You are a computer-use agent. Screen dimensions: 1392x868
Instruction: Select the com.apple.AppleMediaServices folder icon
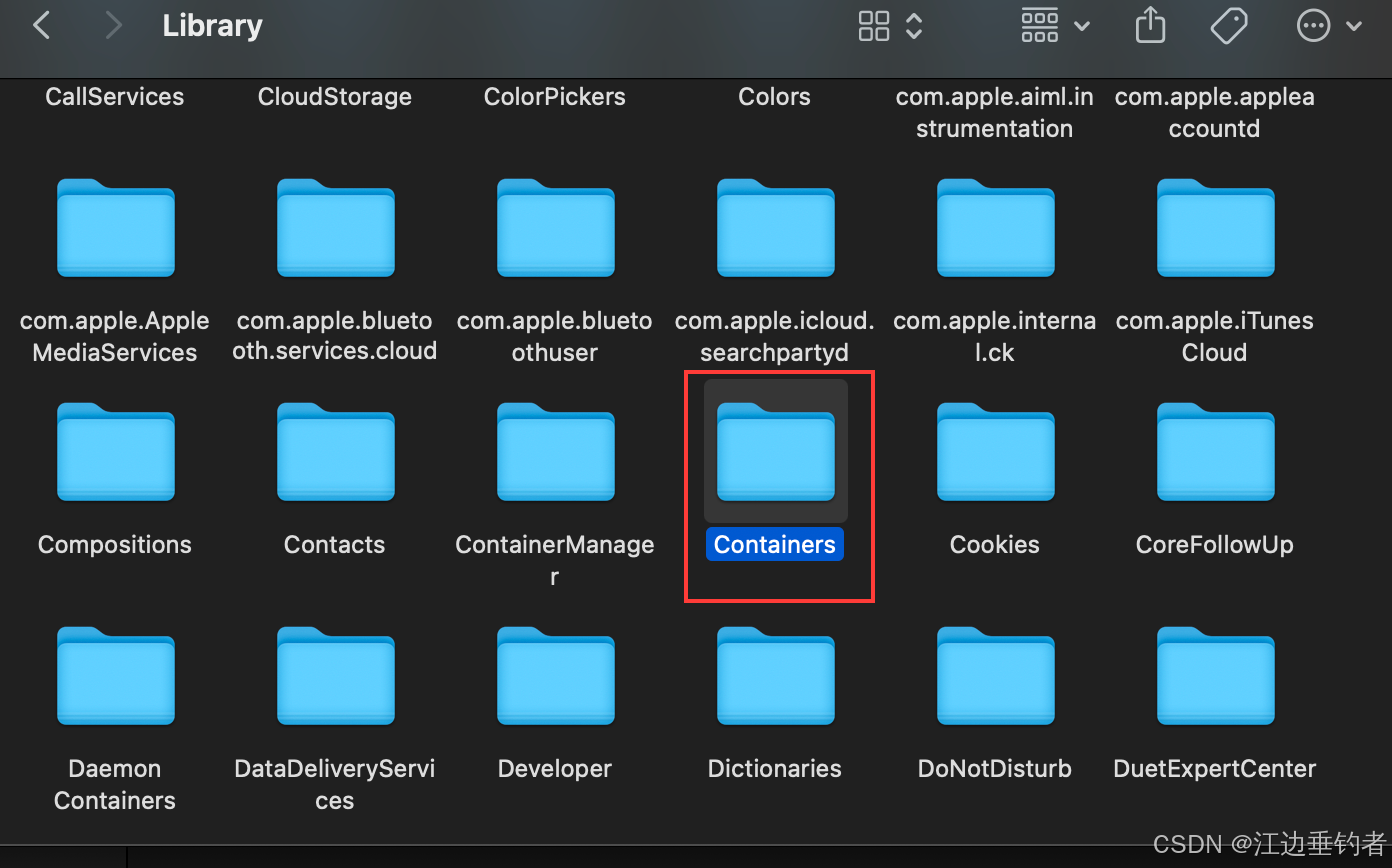coord(116,227)
